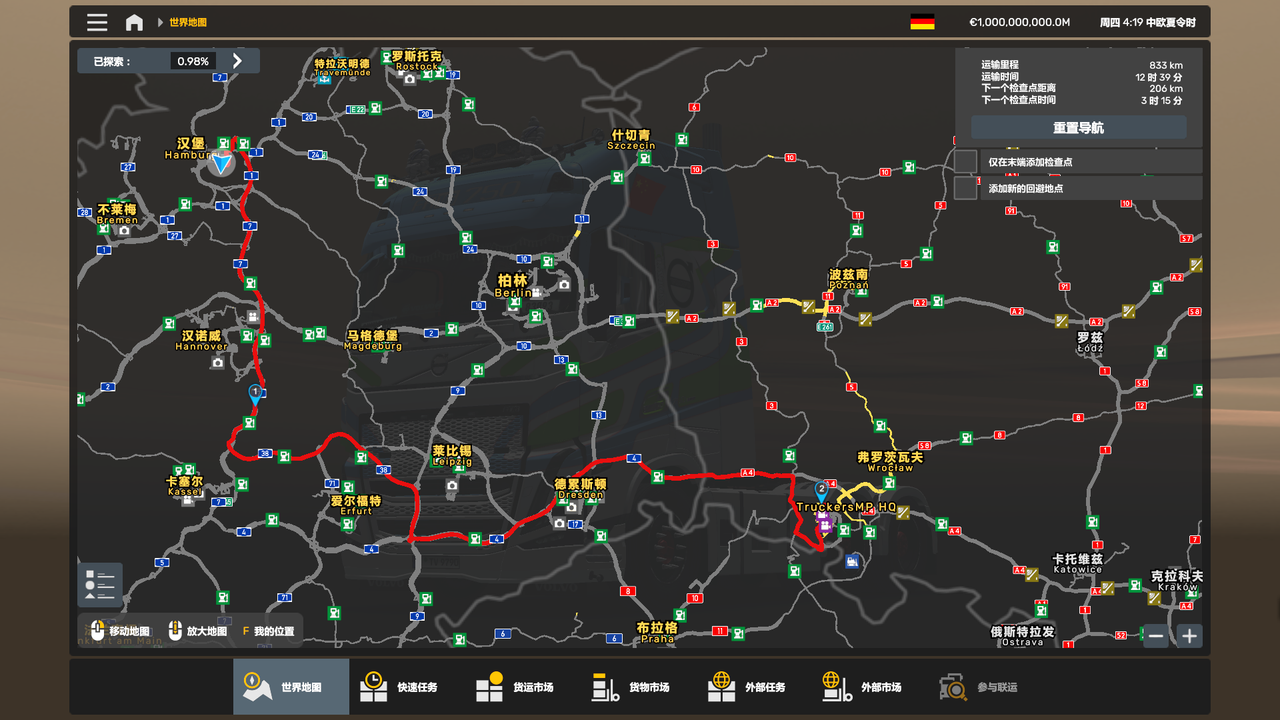Zoom out the map with minus button
Image resolution: width=1280 pixels, height=720 pixels.
pyautogui.click(x=1156, y=635)
